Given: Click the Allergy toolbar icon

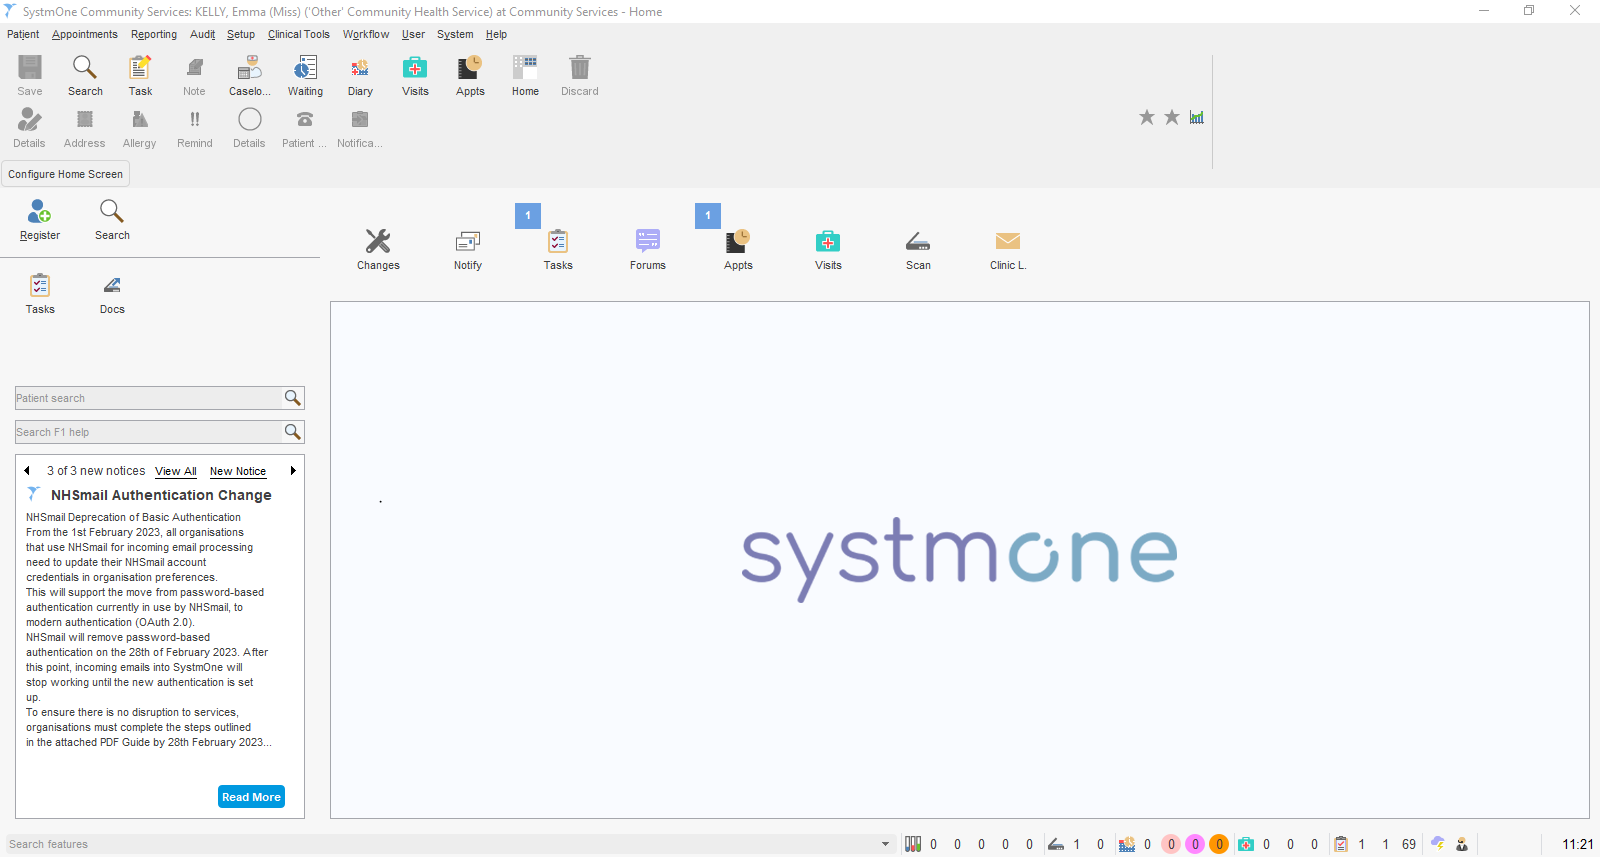Looking at the screenshot, I should (x=140, y=120).
